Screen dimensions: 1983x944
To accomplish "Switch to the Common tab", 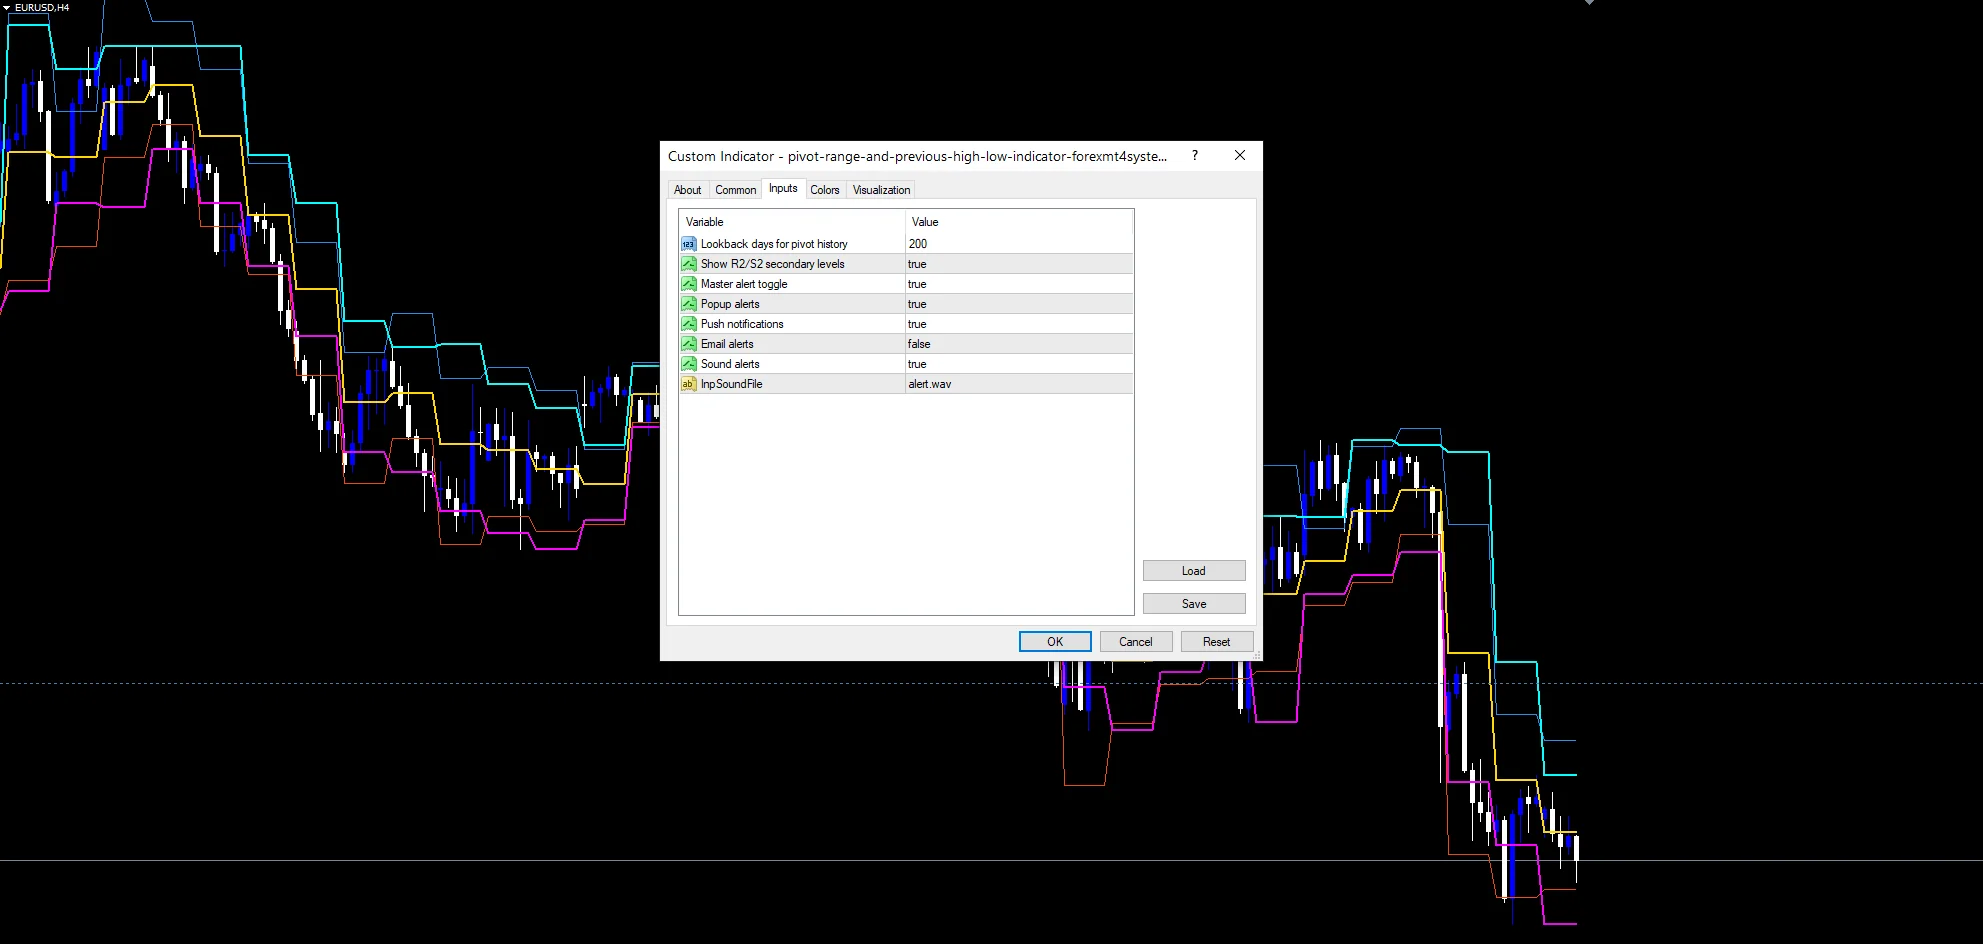I will tap(735, 190).
